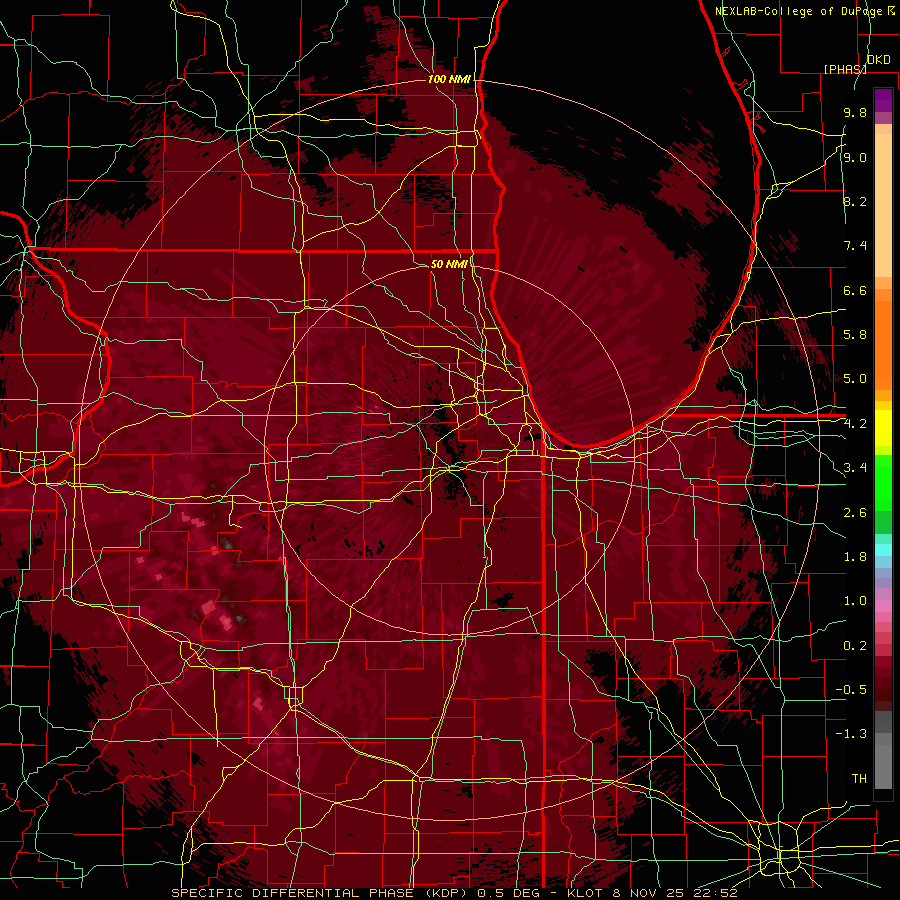Click the 6.6 scale value

(x=855, y=290)
